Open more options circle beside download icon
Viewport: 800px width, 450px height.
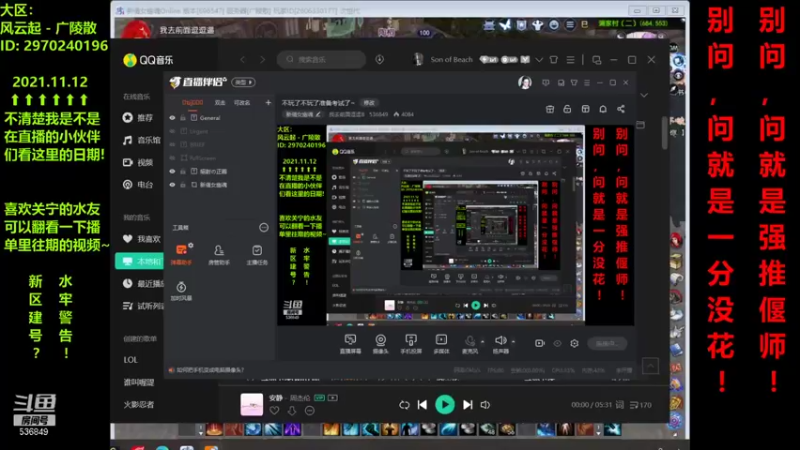tap(310, 411)
